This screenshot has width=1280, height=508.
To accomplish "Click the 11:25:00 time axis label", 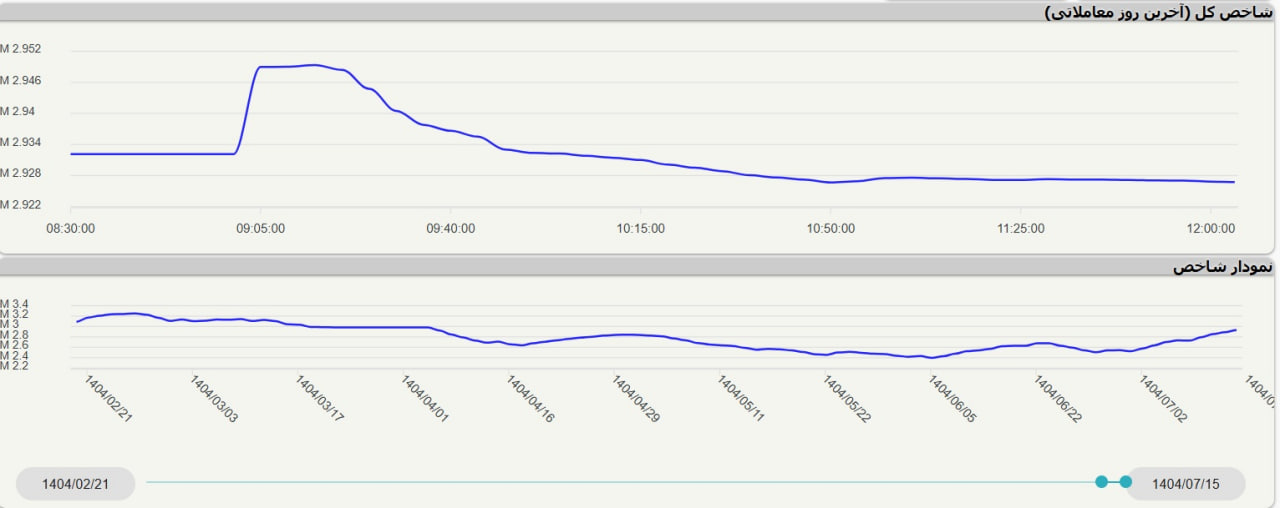I will click(x=1020, y=228).
